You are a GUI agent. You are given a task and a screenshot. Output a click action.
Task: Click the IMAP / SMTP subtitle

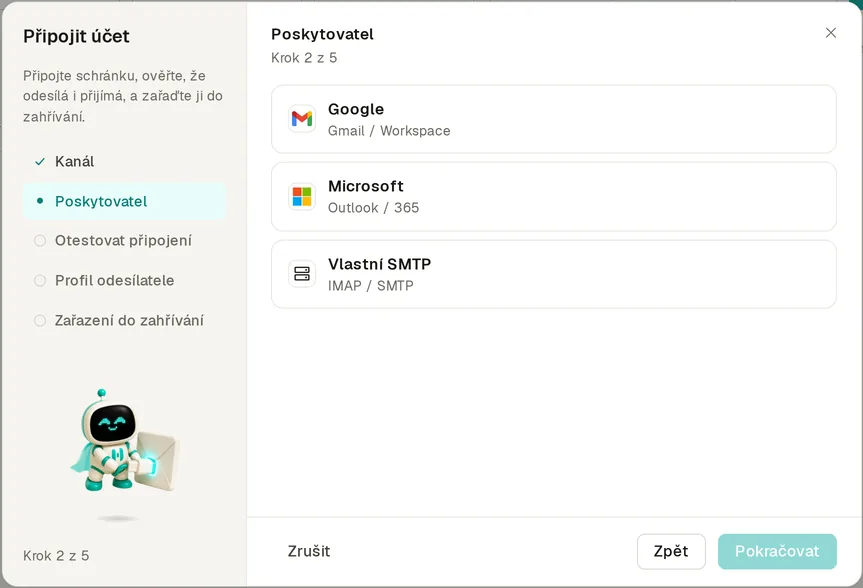370,286
